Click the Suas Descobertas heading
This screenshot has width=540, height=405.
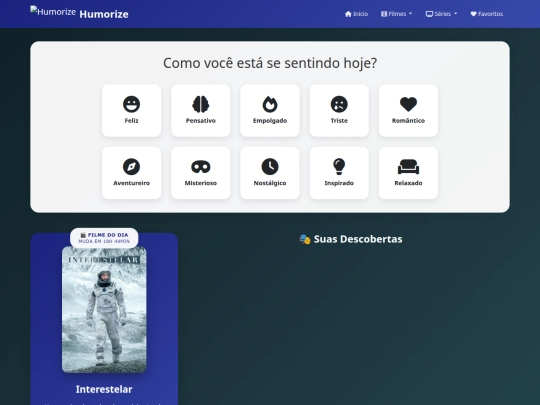click(x=351, y=239)
